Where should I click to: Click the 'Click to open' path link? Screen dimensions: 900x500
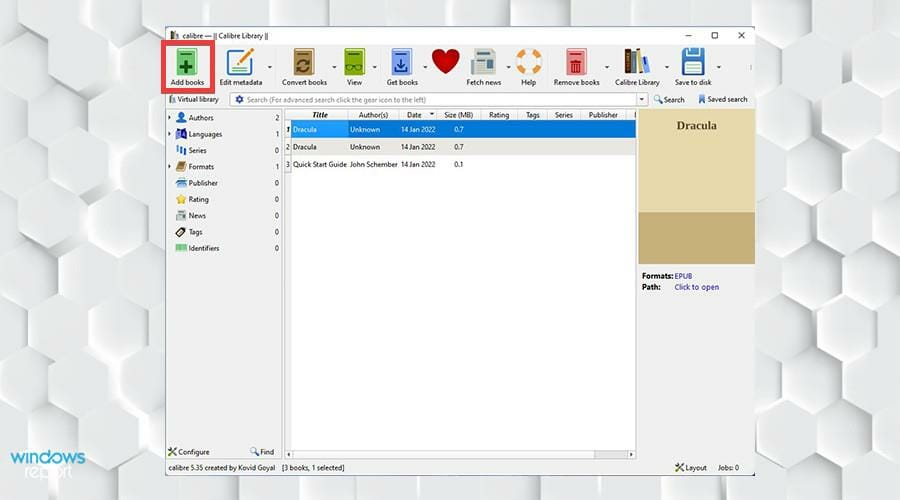[x=696, y=287]
